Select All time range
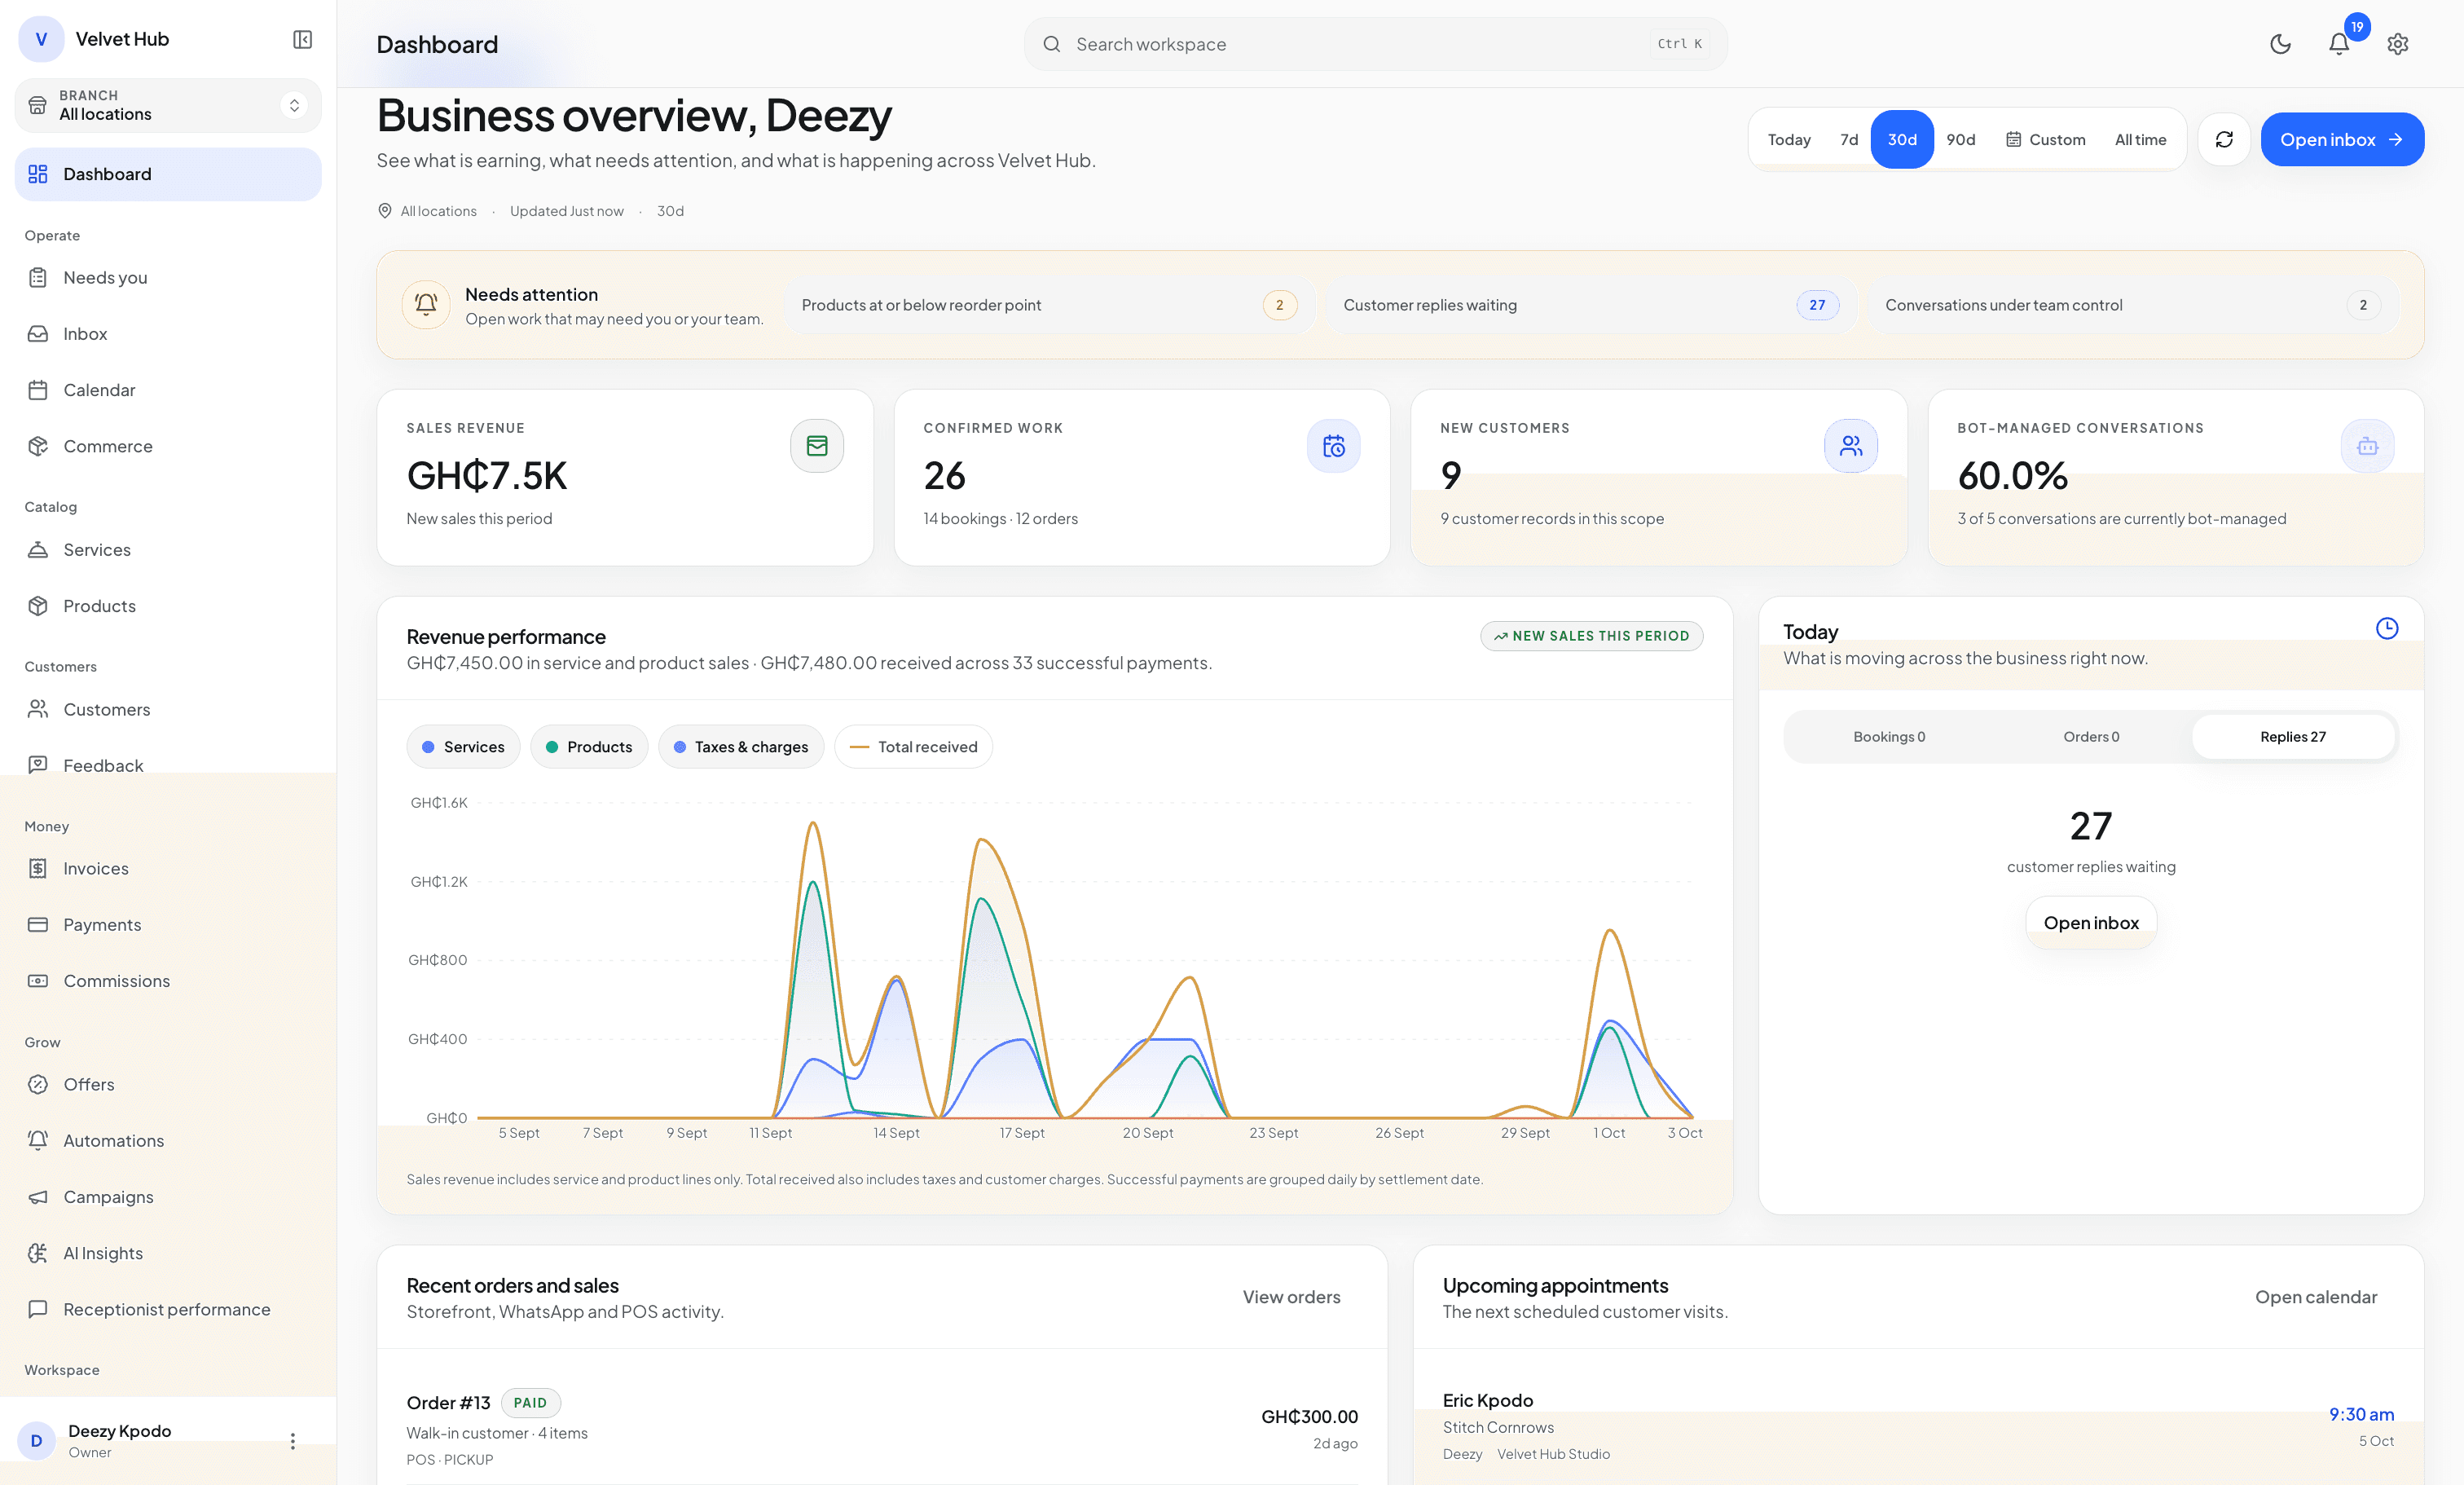Screen dimensions: 2464x1485 click(x=2141, y=139)
